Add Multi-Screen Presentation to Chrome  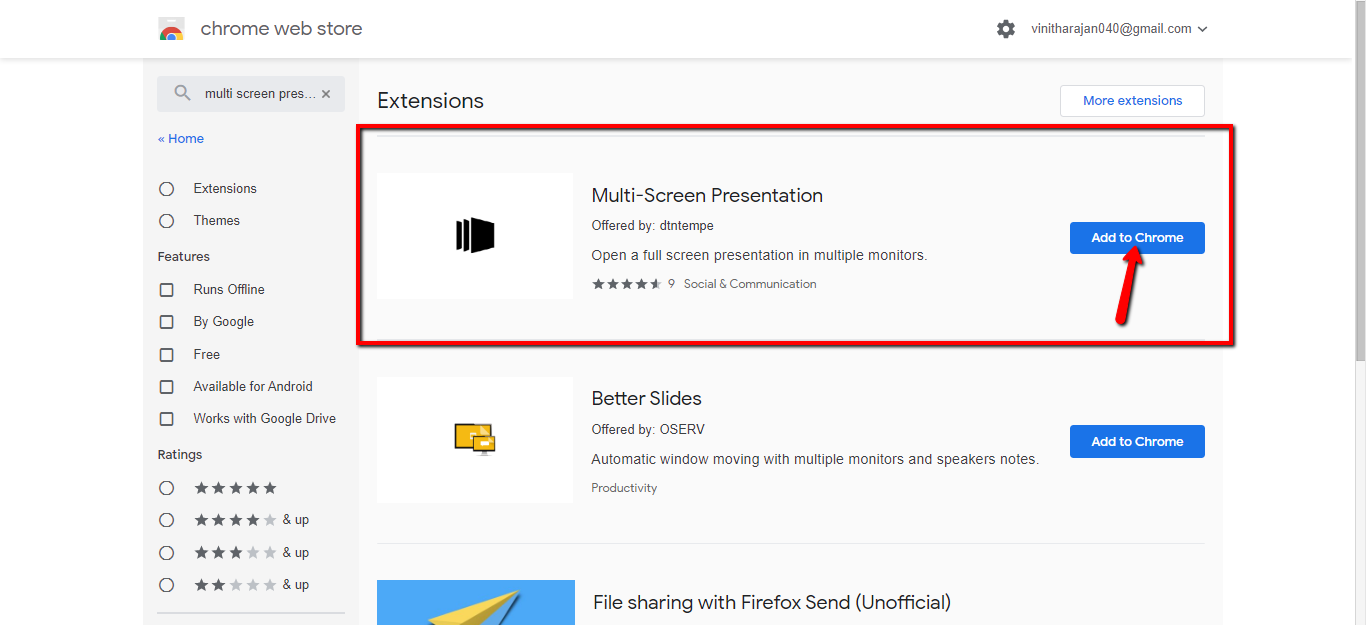tap(1137, 238)
